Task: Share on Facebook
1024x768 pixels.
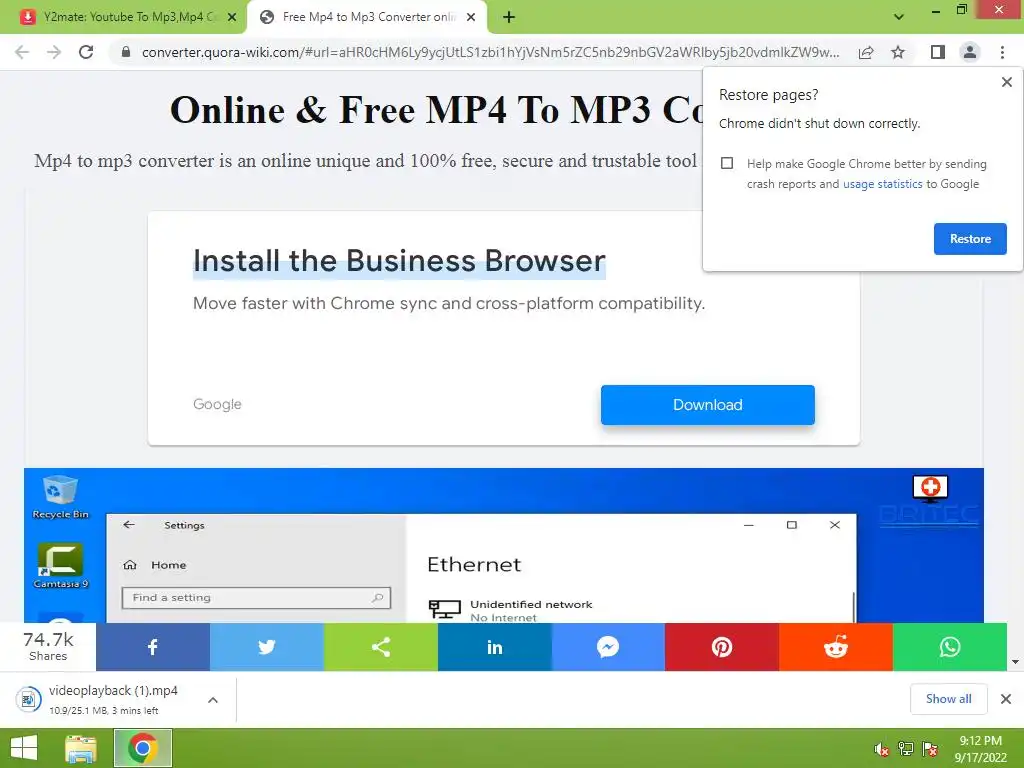Action: point(153,647)
